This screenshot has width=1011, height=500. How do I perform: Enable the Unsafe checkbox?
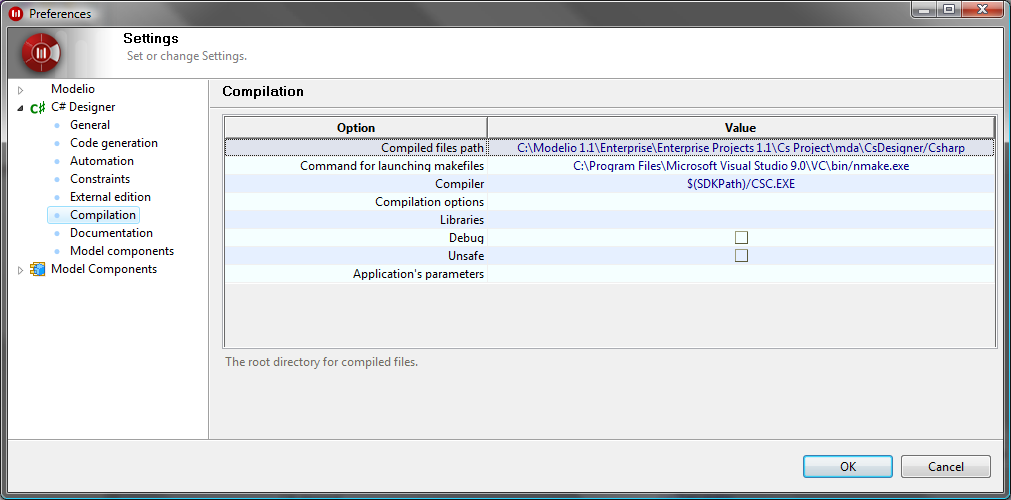(x=741, y=255)
